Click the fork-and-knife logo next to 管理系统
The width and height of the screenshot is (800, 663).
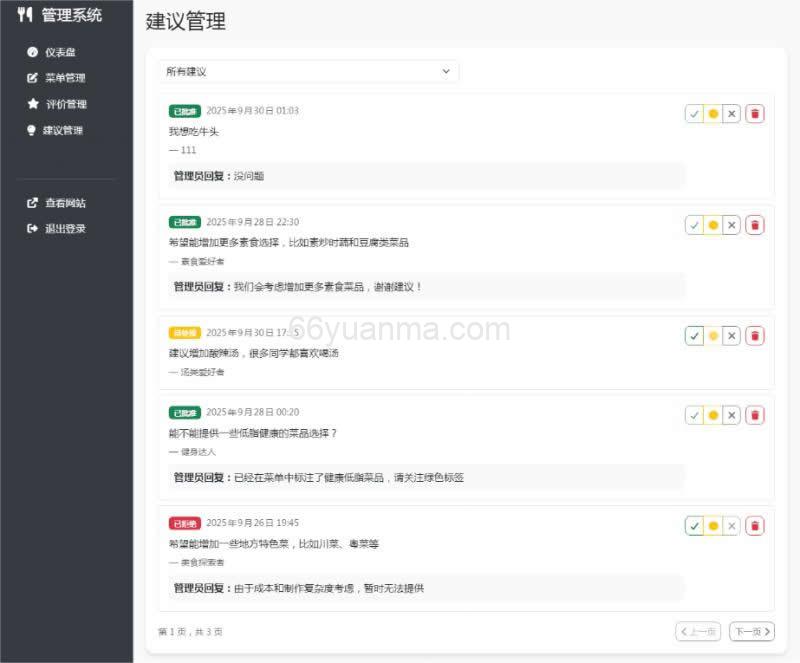tap(24, 15)
